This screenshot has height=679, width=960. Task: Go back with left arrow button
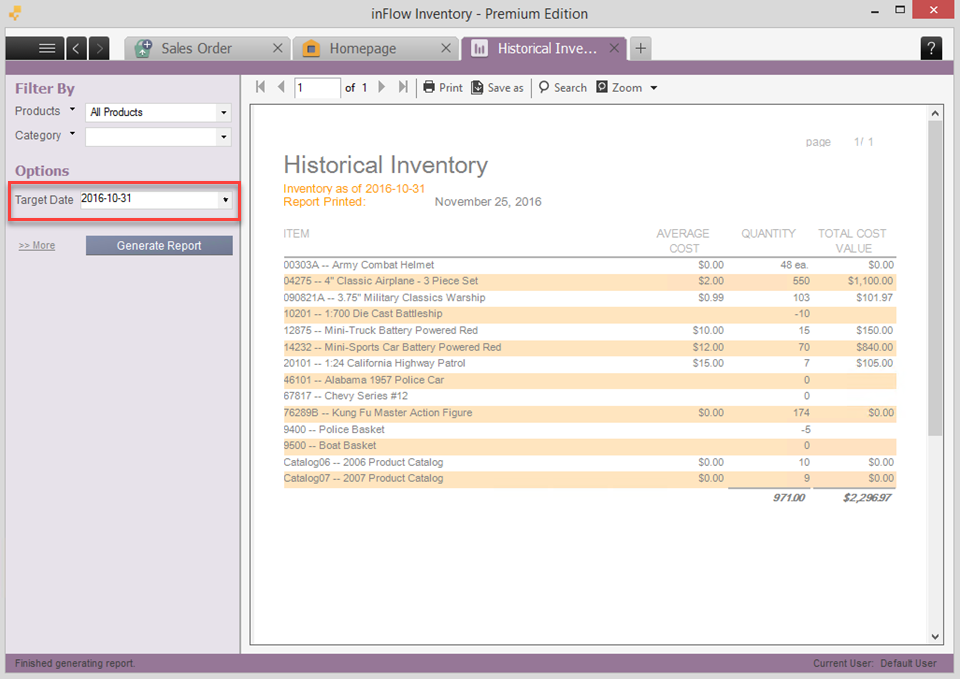(76, 48)
